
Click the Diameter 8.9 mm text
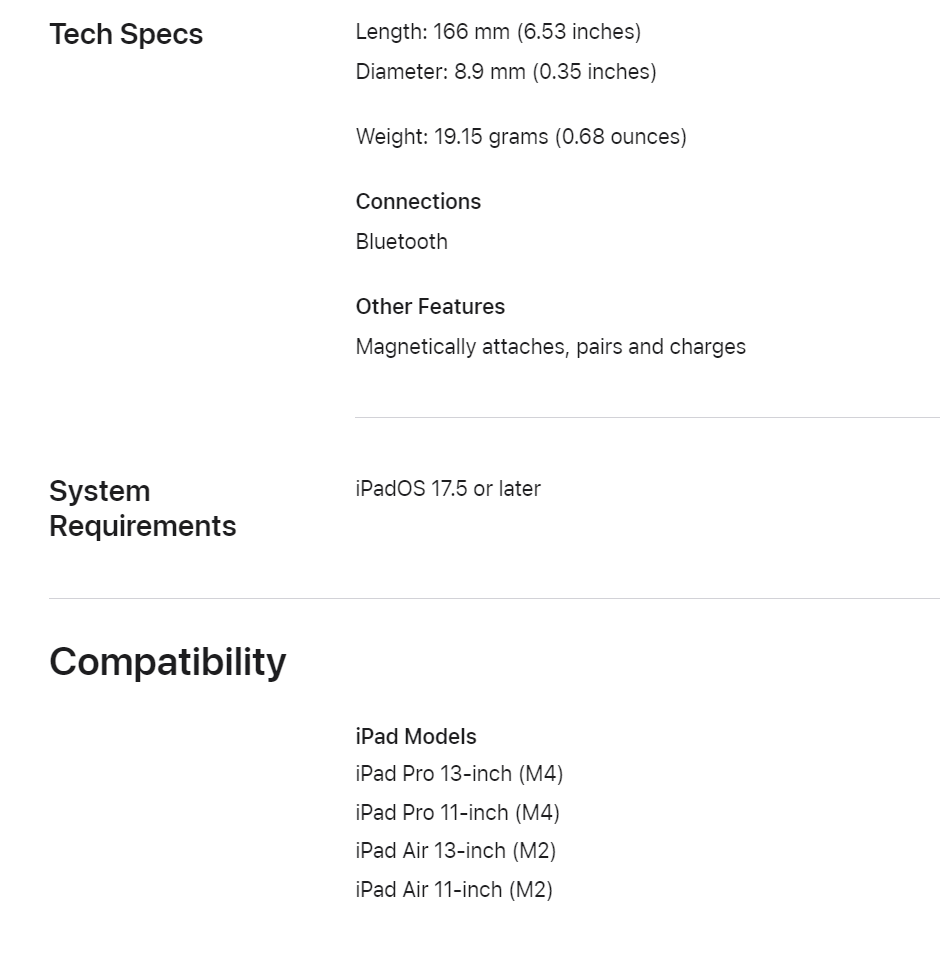(x=506, y=72)
